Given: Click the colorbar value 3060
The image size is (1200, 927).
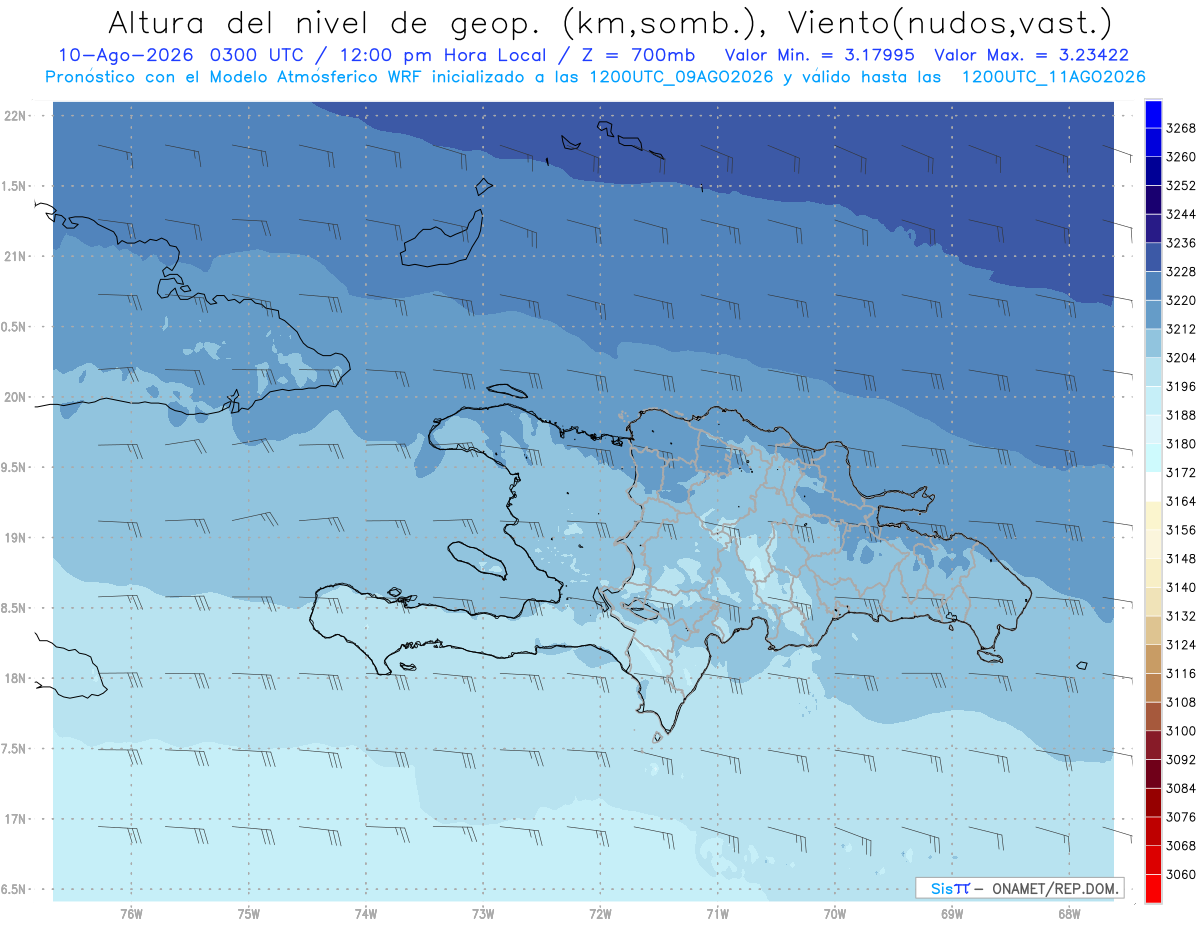Looking at the screenshot, I should pyautogui.click(x=1181, y=875).
